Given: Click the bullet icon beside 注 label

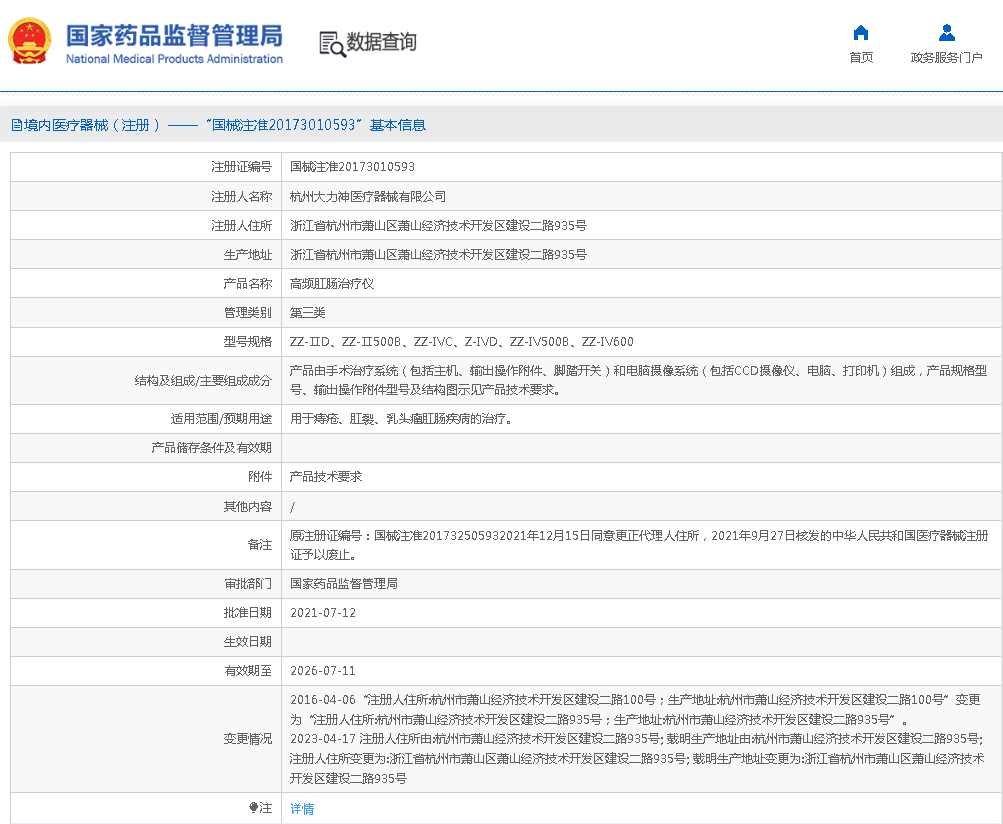Looking at the screenshot, I should pos(254,807).
